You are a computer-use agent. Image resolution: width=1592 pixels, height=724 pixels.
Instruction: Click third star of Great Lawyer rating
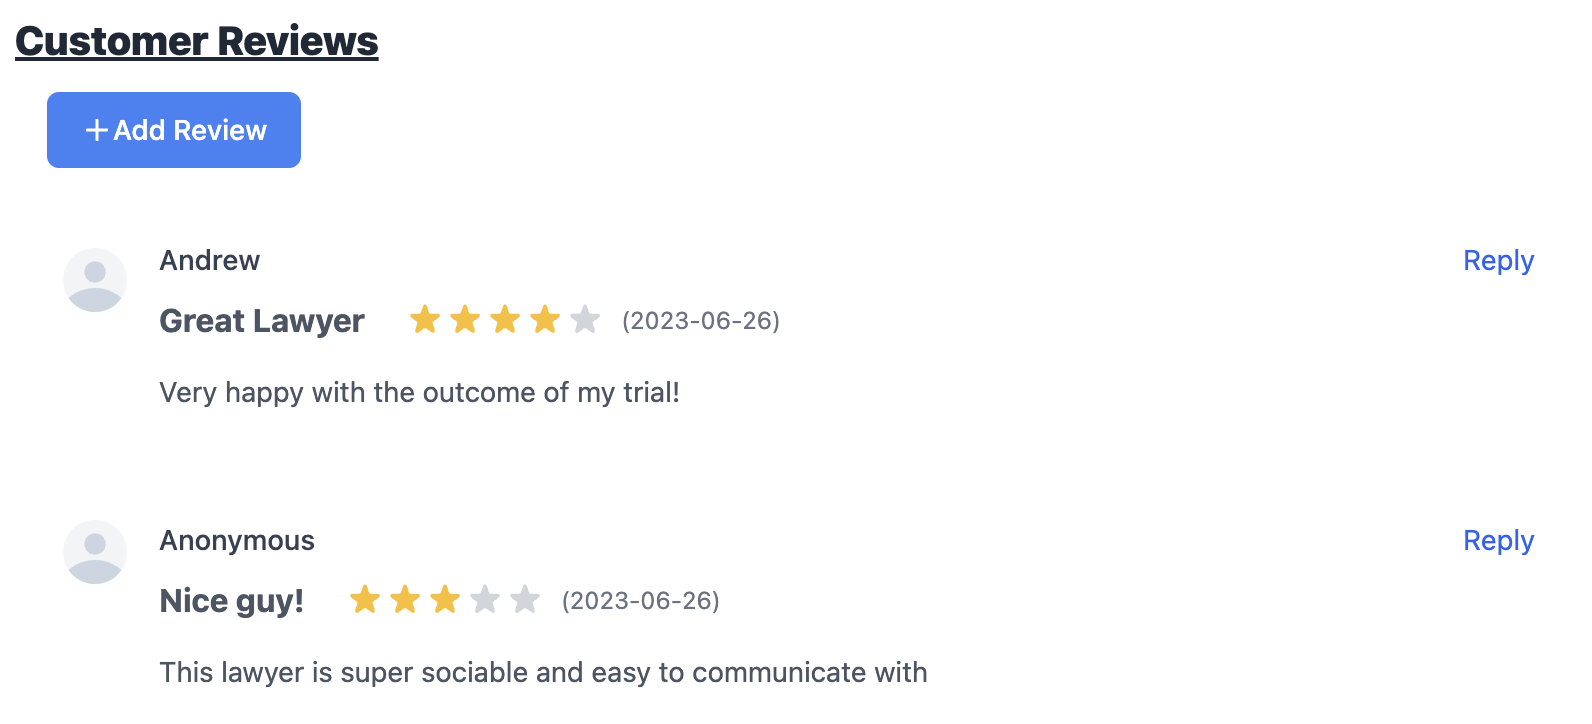tap(505, 320)
